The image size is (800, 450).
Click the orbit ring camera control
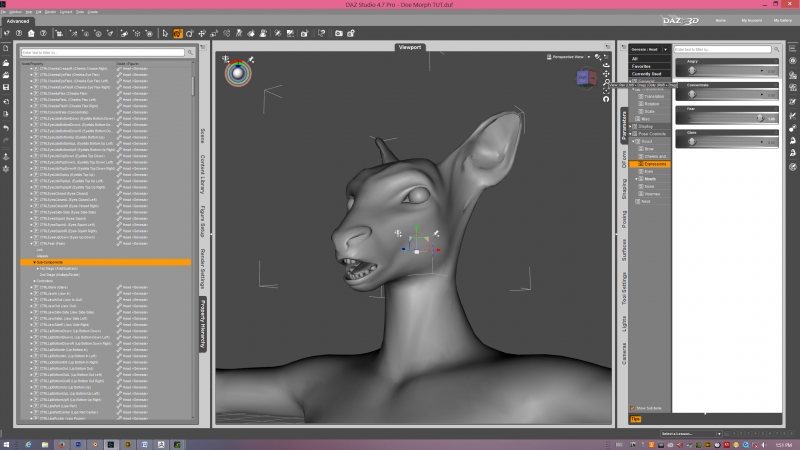[x=237, y=72]
